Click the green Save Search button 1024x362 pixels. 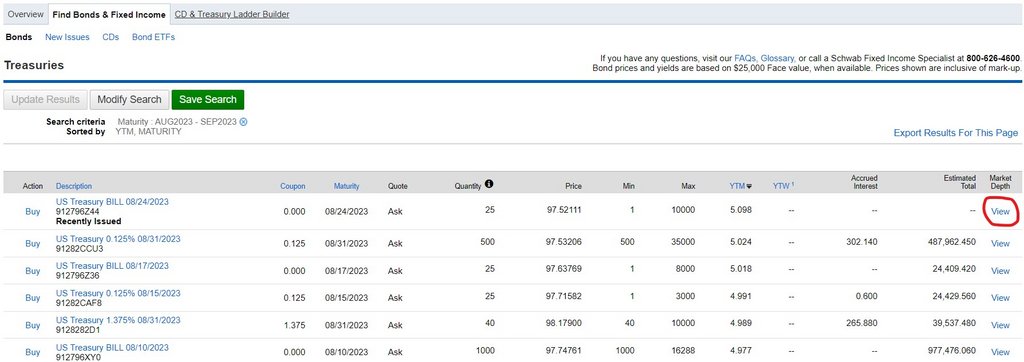[208, 99]
